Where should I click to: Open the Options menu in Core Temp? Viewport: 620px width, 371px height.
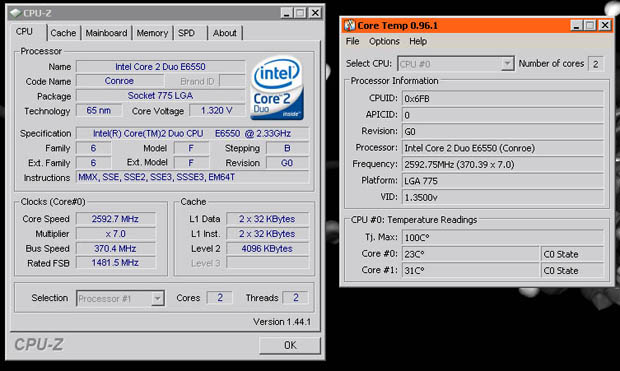pyautogui.click(x=384, y=42)
